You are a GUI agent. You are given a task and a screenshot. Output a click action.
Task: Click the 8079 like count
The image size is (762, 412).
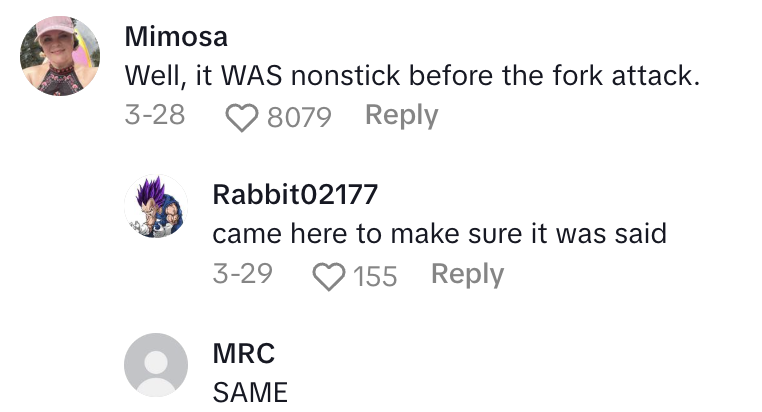(x=299, y=117)
